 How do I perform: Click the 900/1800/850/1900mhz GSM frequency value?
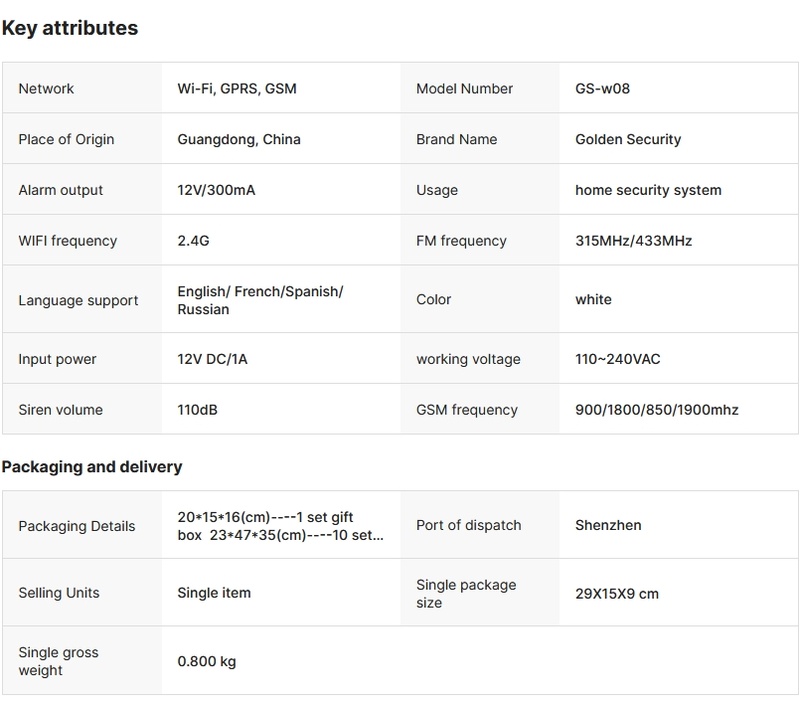coord(657,410)
